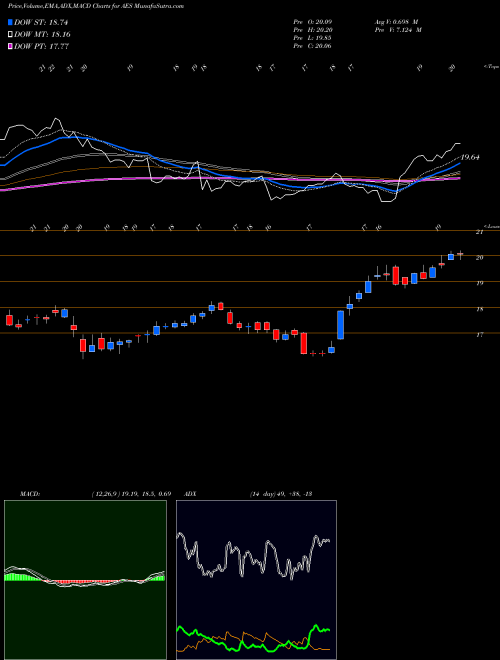This screenshot has height=660, width=500.
Task: Click the last candlestick near price 20
Action: click(460, 254)
